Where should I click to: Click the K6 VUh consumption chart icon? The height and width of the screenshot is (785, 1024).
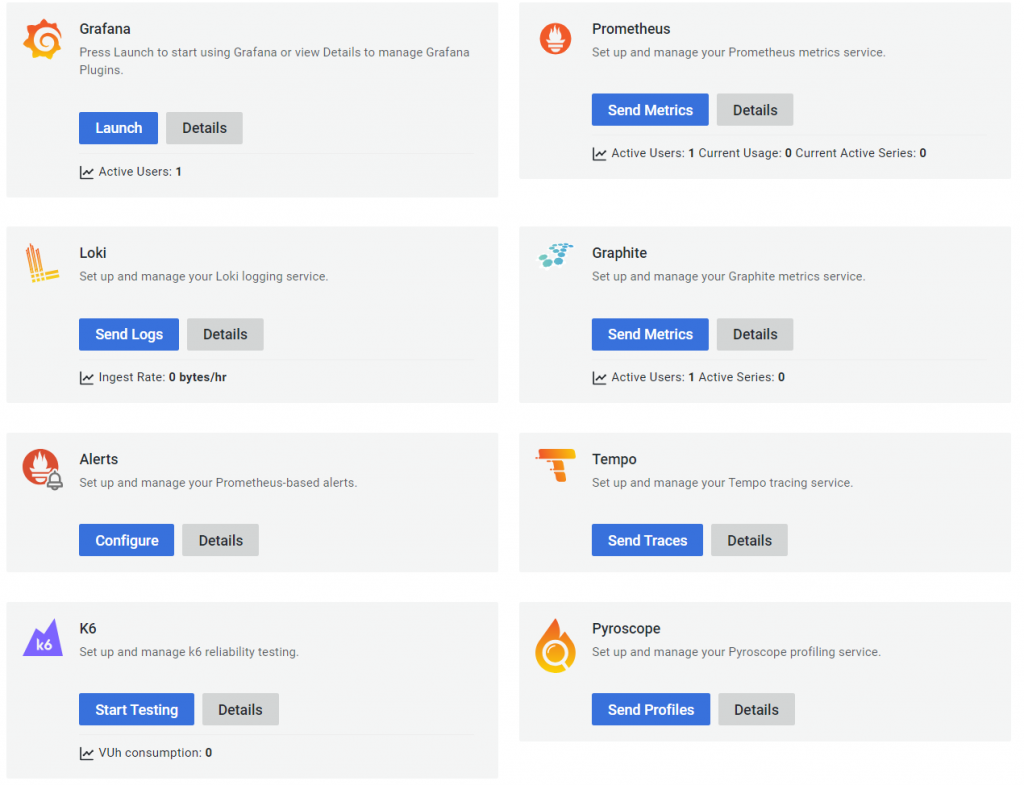(87, 753)
